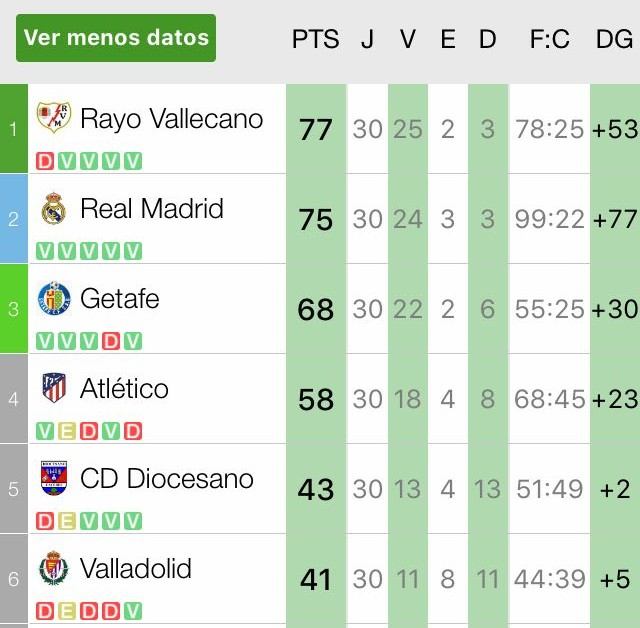Select the F:C column header
Viewport: 640px width, 628px height.
[x=549, y=39]
